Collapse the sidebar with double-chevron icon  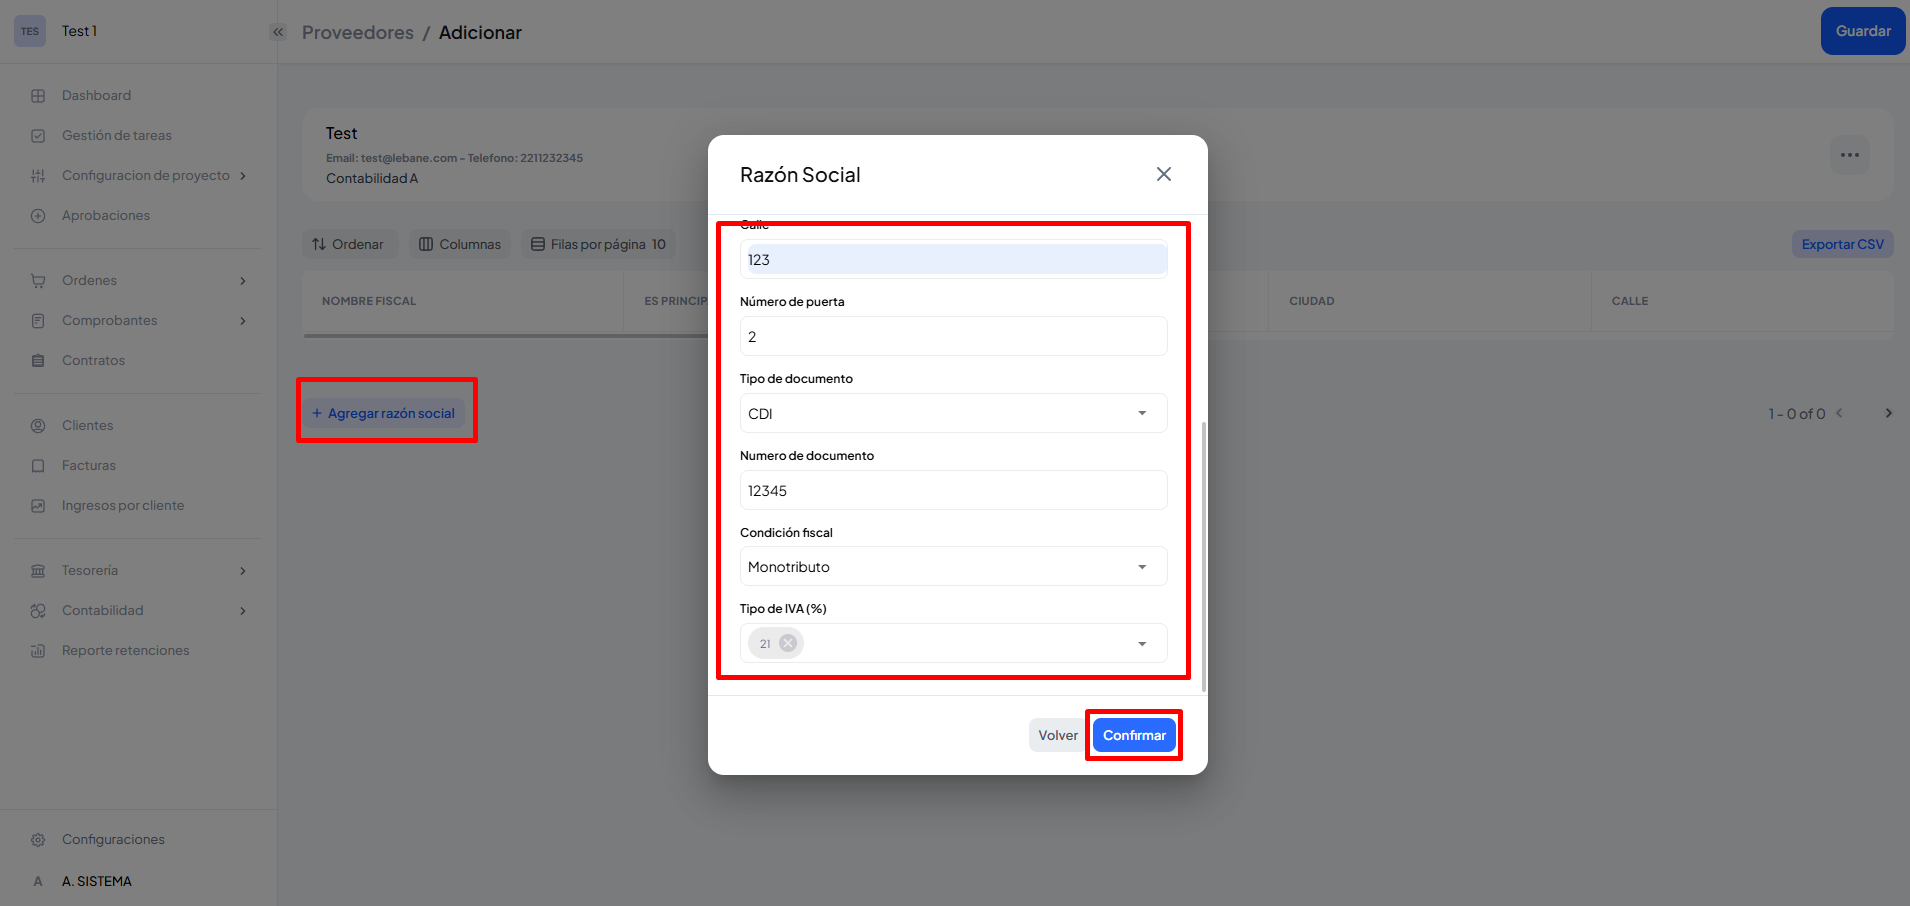point(278,32)
